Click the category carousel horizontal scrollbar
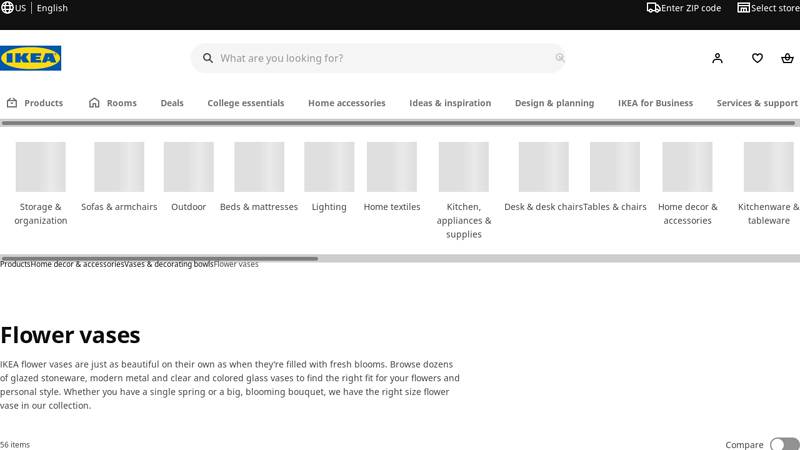800x450 pixels. coord(159,259)
